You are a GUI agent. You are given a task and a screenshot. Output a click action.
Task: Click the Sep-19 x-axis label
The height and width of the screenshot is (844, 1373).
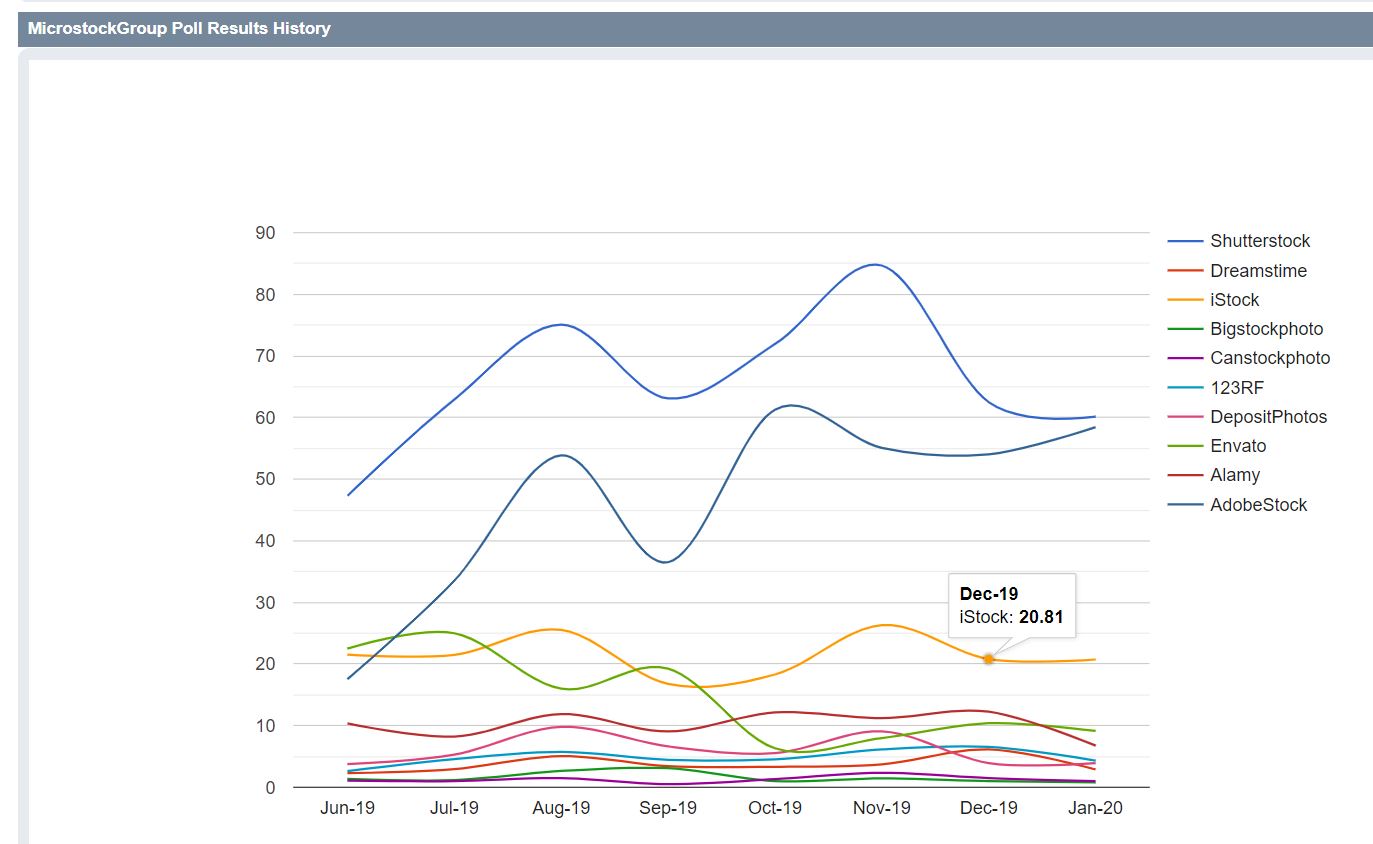pyautogui.click(x=668, y=808)
